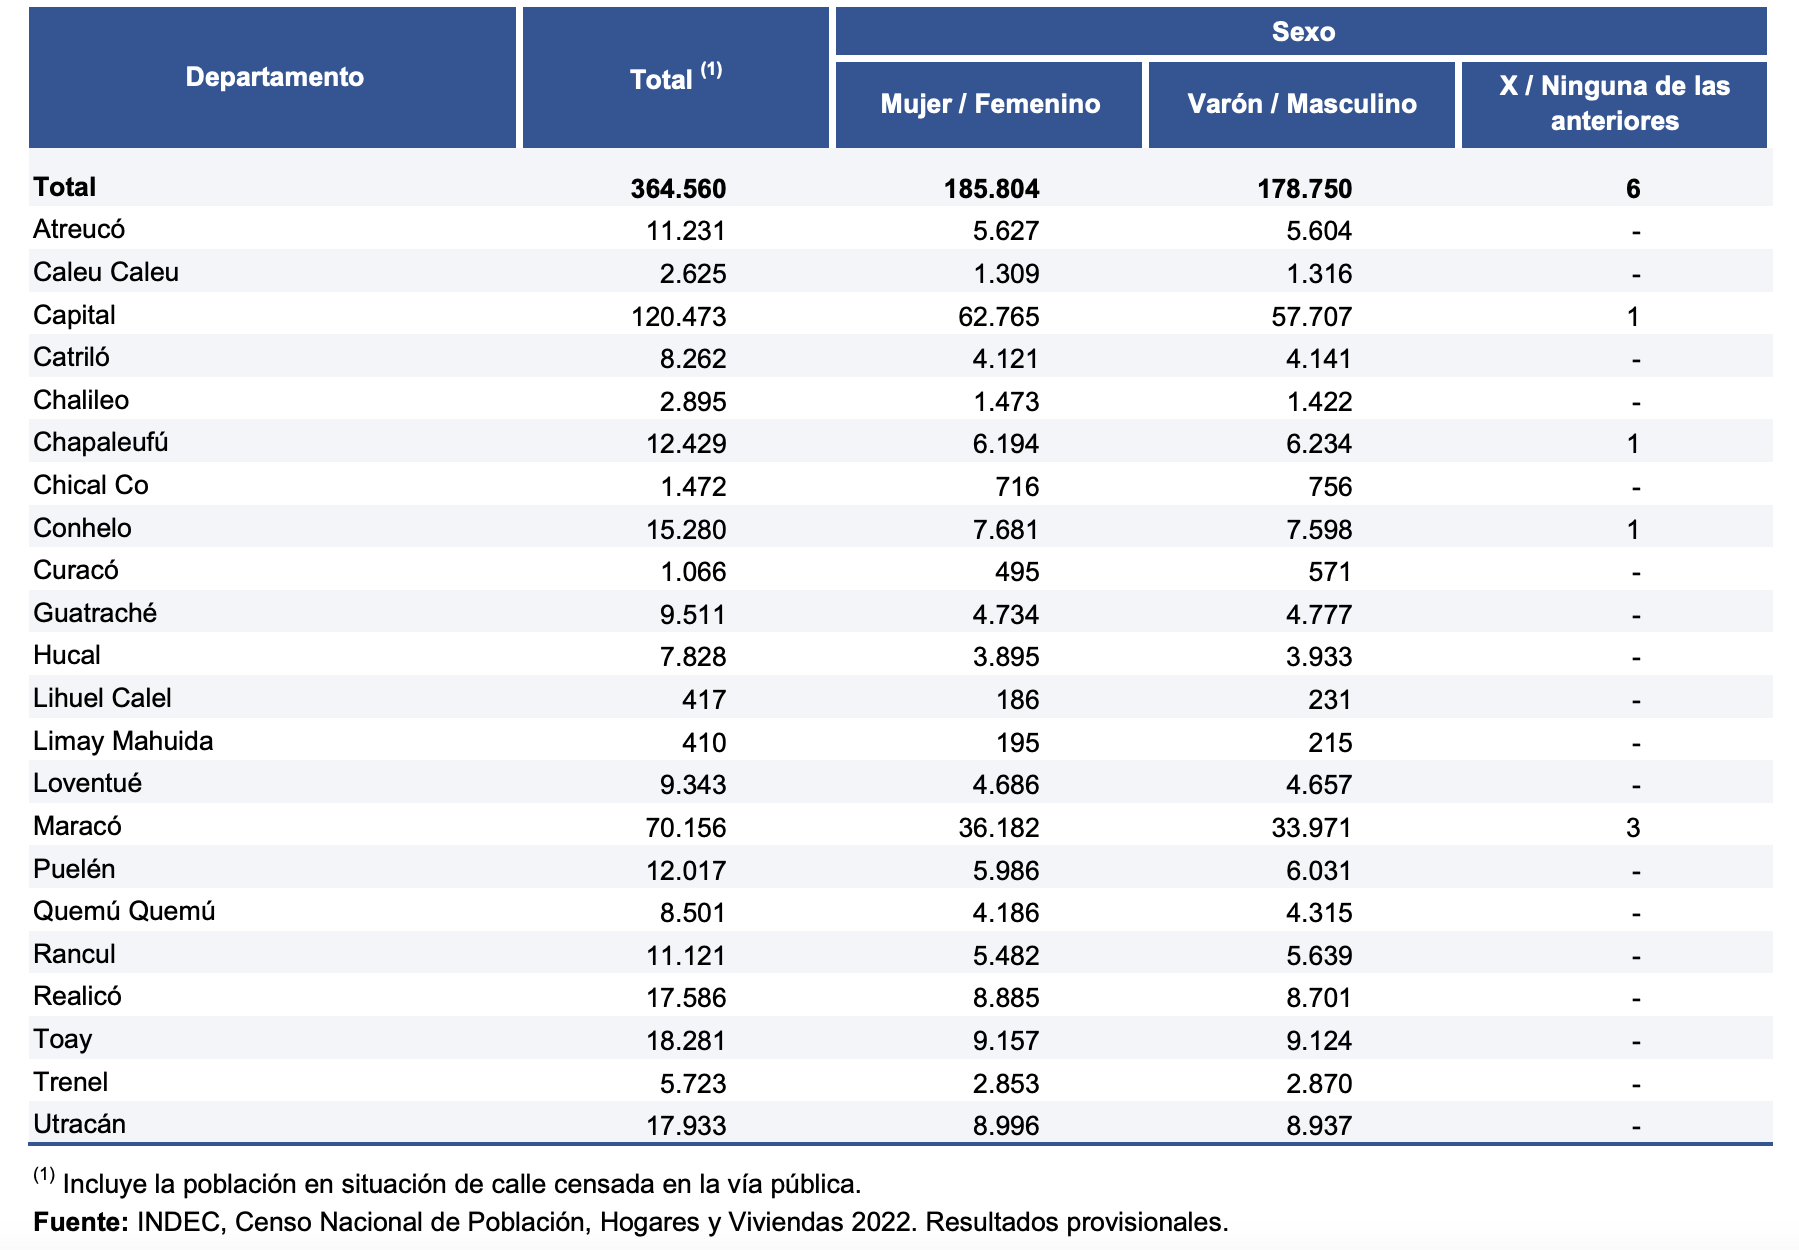Click the Catriló row label

(x=71, y=357)
